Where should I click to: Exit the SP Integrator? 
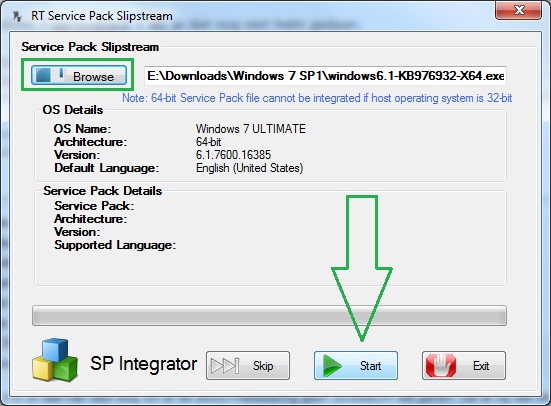[464, 366]
